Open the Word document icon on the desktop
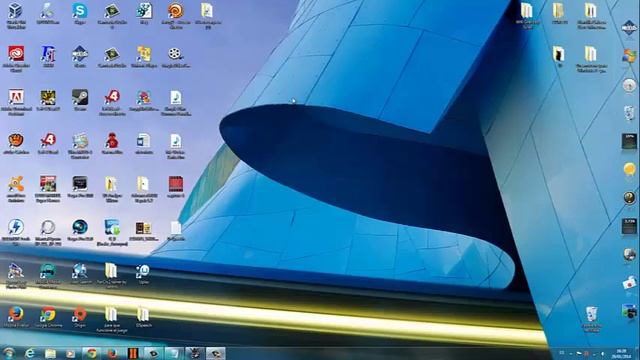640x360 pixels. pyautogui.click(x=144, y=144)
